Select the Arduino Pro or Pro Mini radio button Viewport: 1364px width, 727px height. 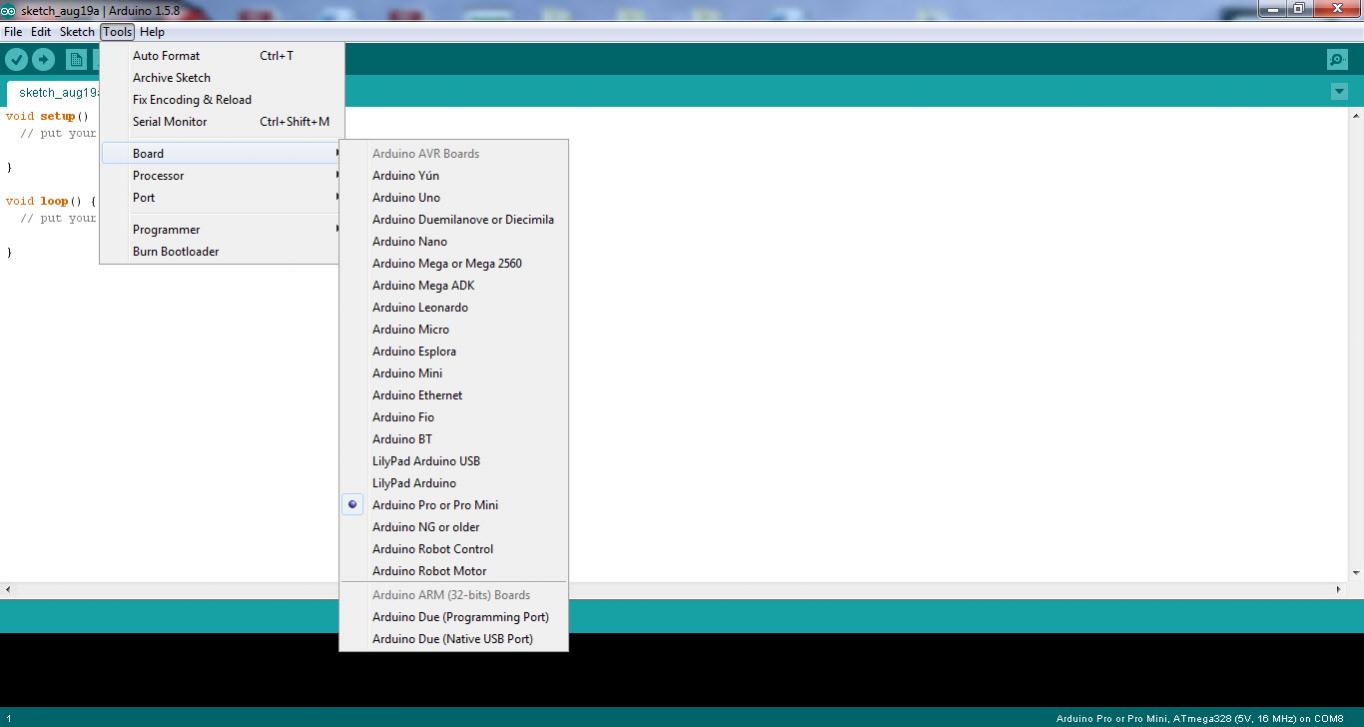(352, 505)
